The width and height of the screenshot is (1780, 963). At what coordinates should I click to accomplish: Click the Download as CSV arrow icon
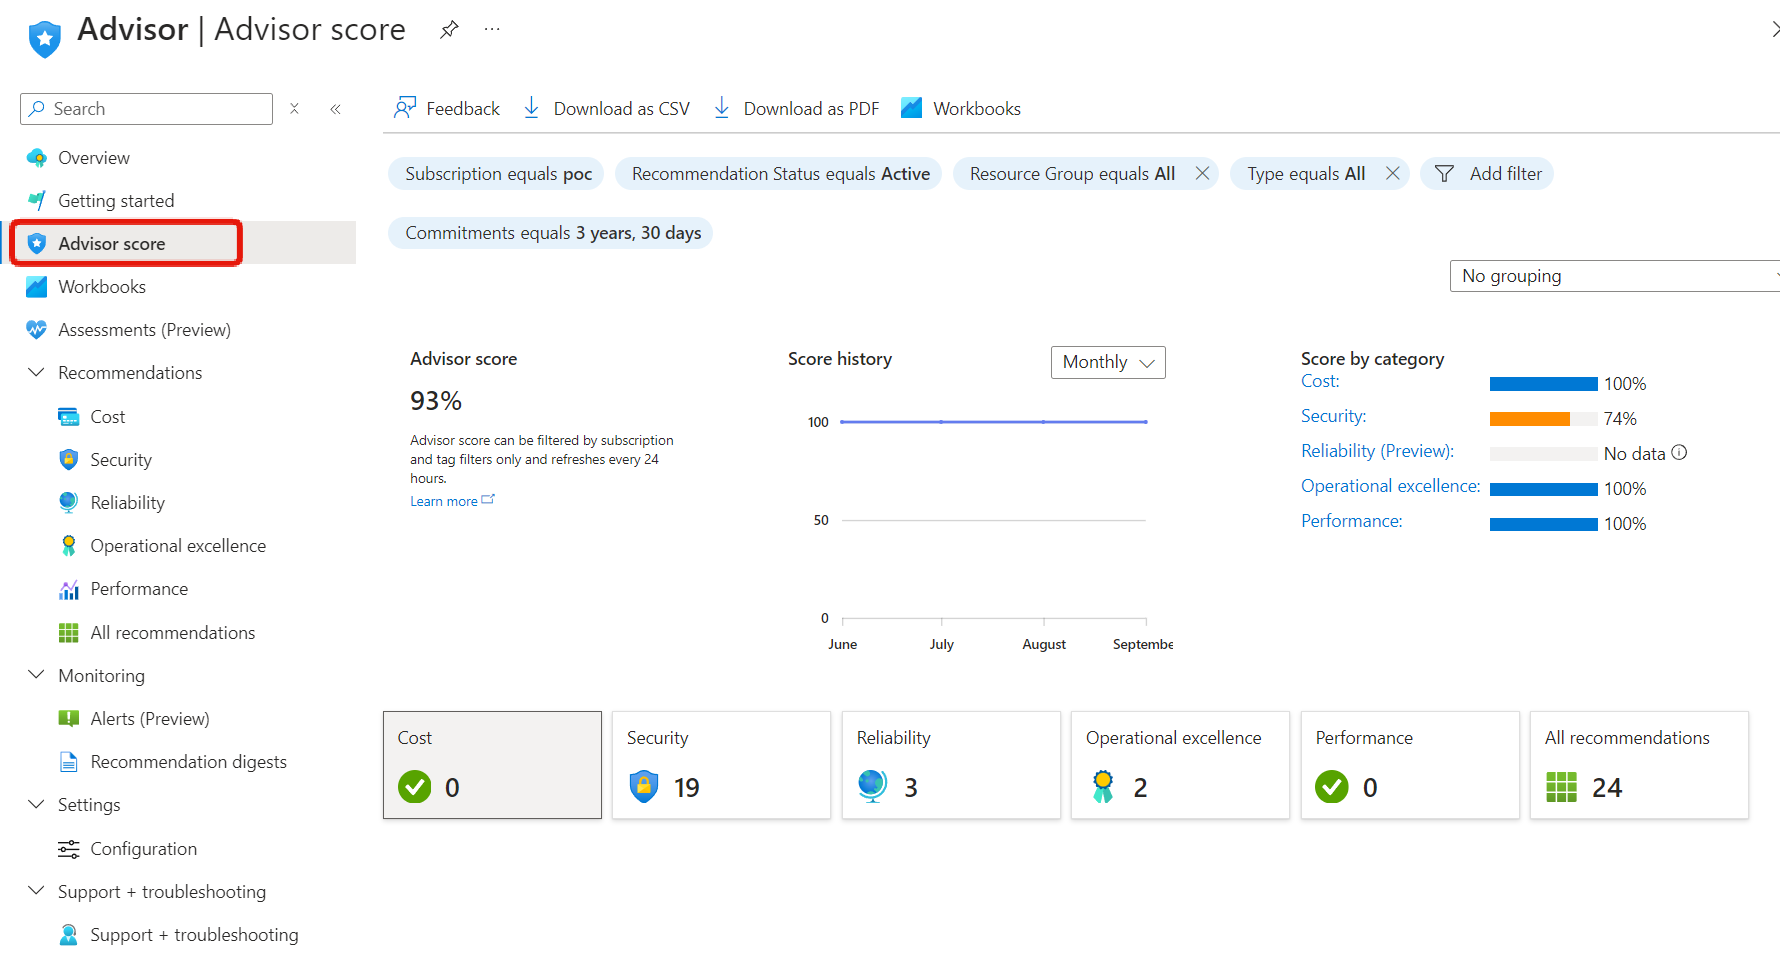tap(532, 108)
